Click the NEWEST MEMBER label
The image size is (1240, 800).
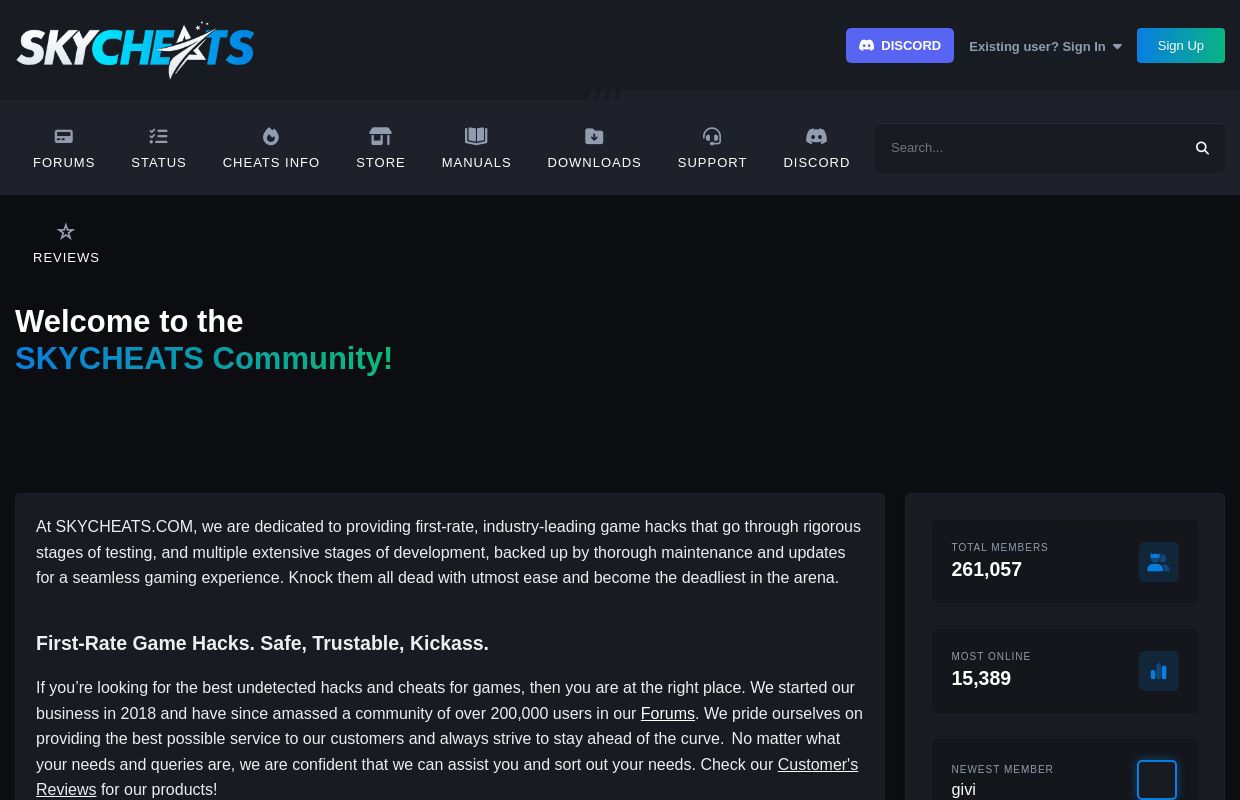pos(1002,770)
